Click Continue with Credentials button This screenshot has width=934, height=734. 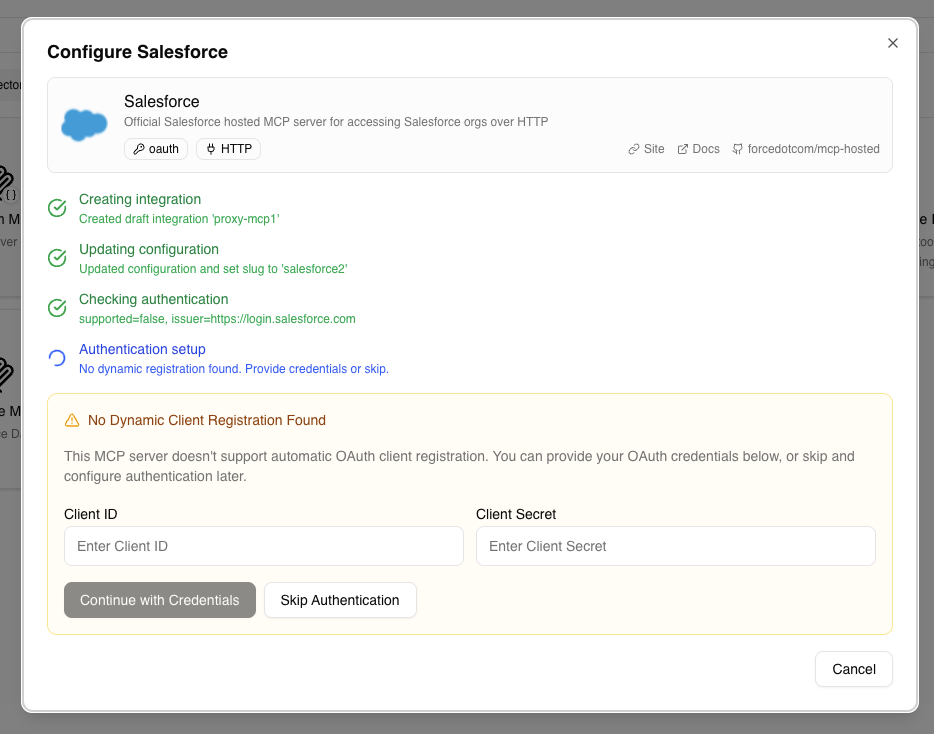pyautogui.click(x=160, y=600)
